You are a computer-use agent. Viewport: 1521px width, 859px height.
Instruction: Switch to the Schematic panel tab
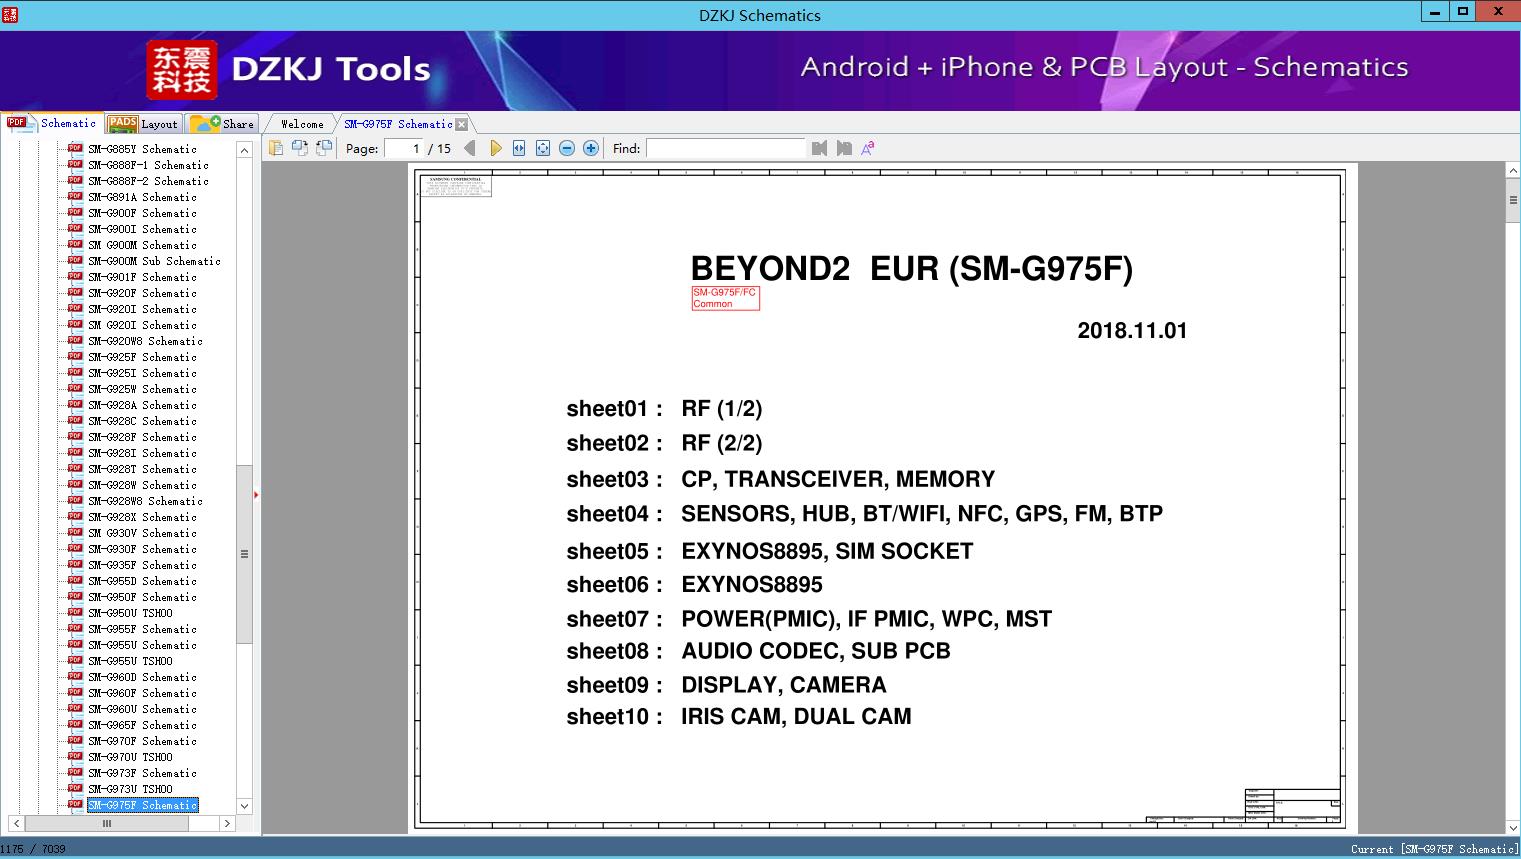(x=52, y=123)
